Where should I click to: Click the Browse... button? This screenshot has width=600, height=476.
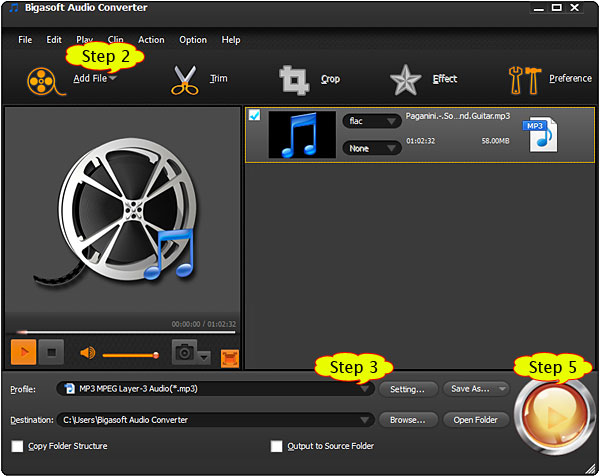408,420
